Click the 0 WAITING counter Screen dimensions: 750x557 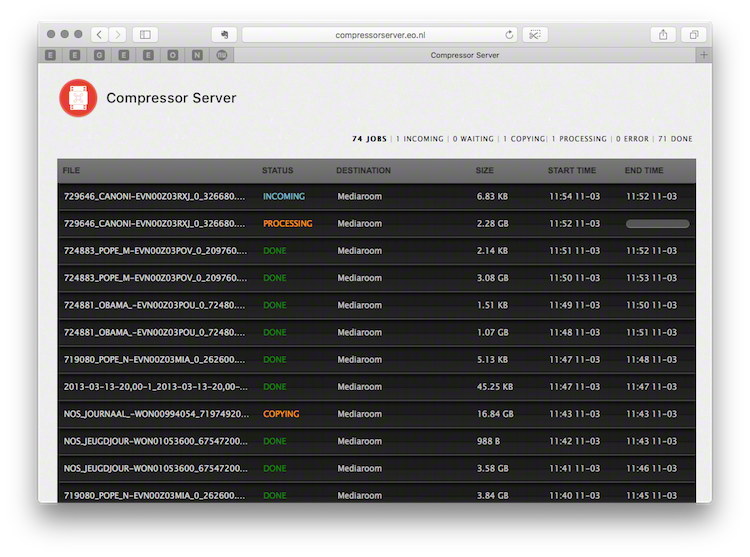pyautogui.click(x=473, y=139)
